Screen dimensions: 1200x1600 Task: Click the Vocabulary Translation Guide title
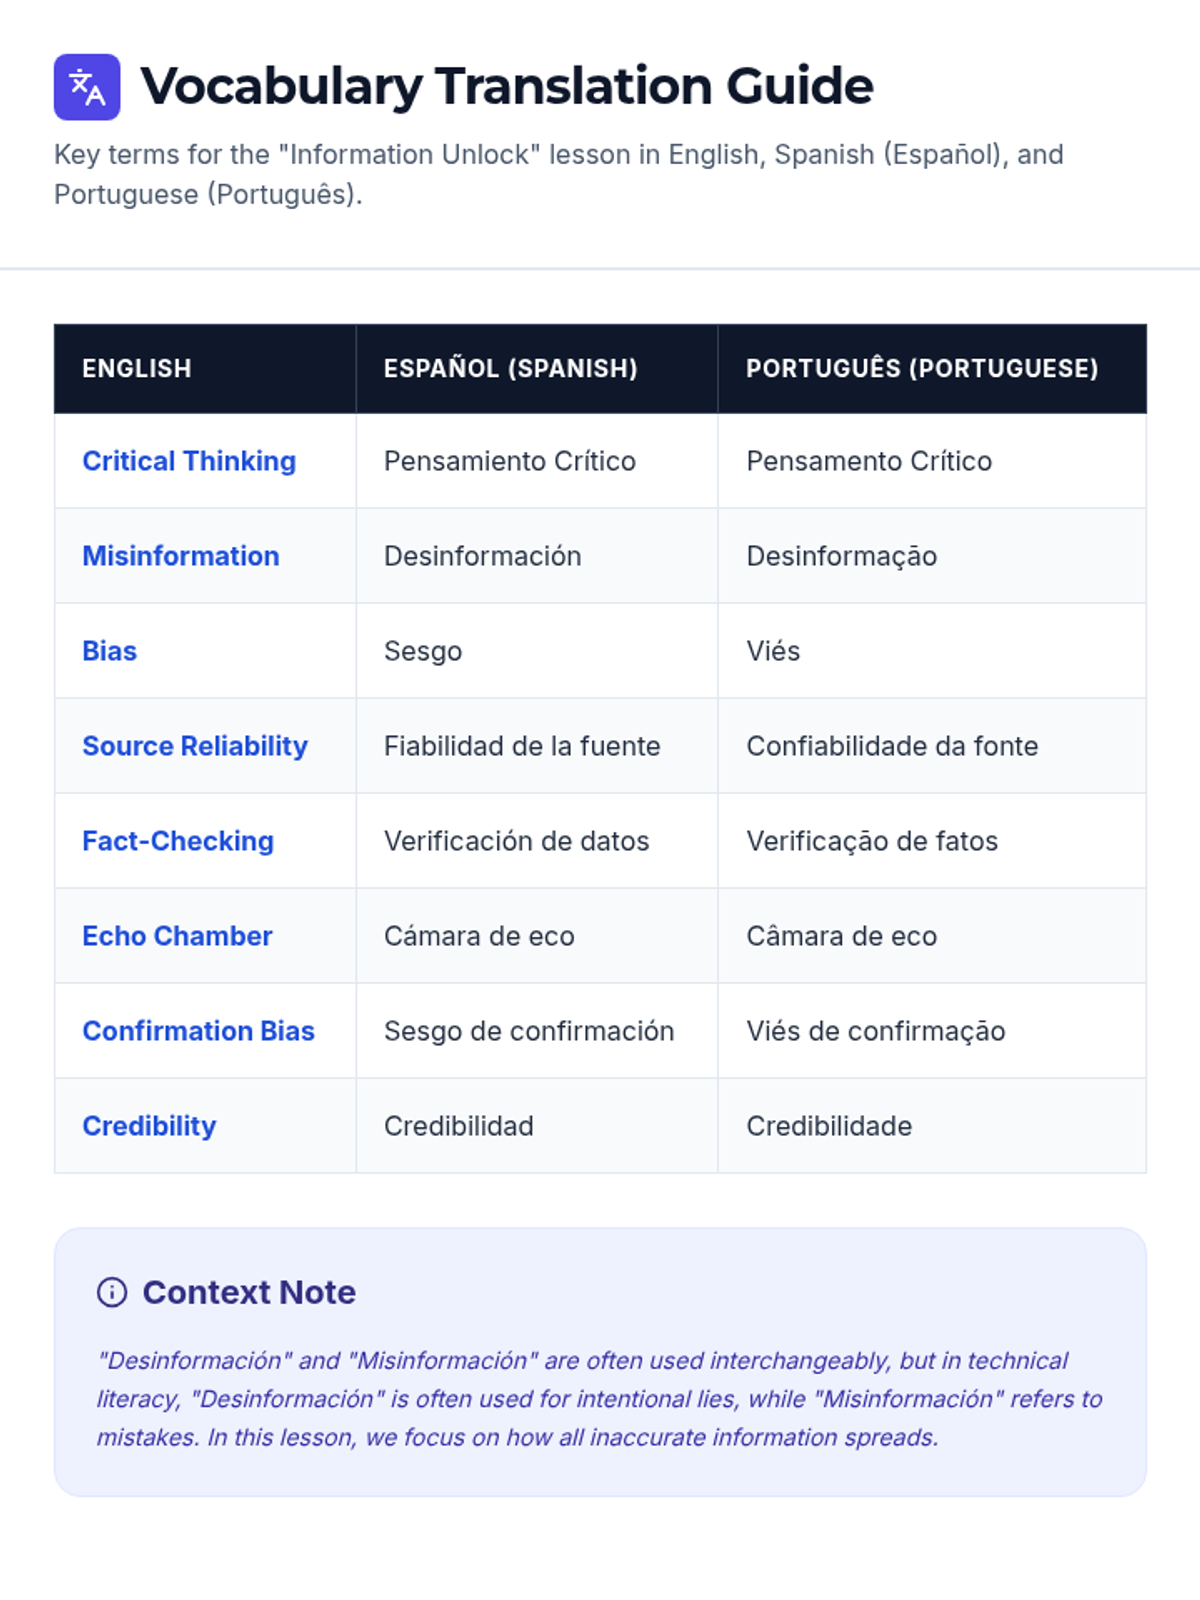pyautogui.click(x=507, y=86)
